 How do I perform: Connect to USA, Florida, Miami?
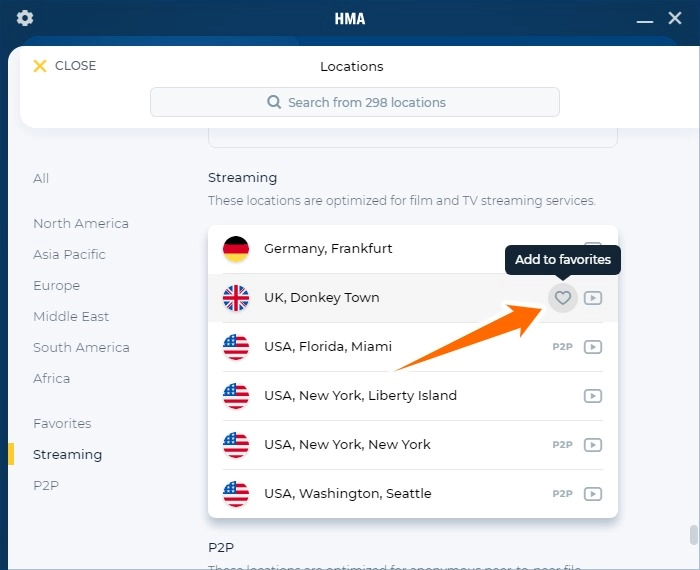click(413, 347)
